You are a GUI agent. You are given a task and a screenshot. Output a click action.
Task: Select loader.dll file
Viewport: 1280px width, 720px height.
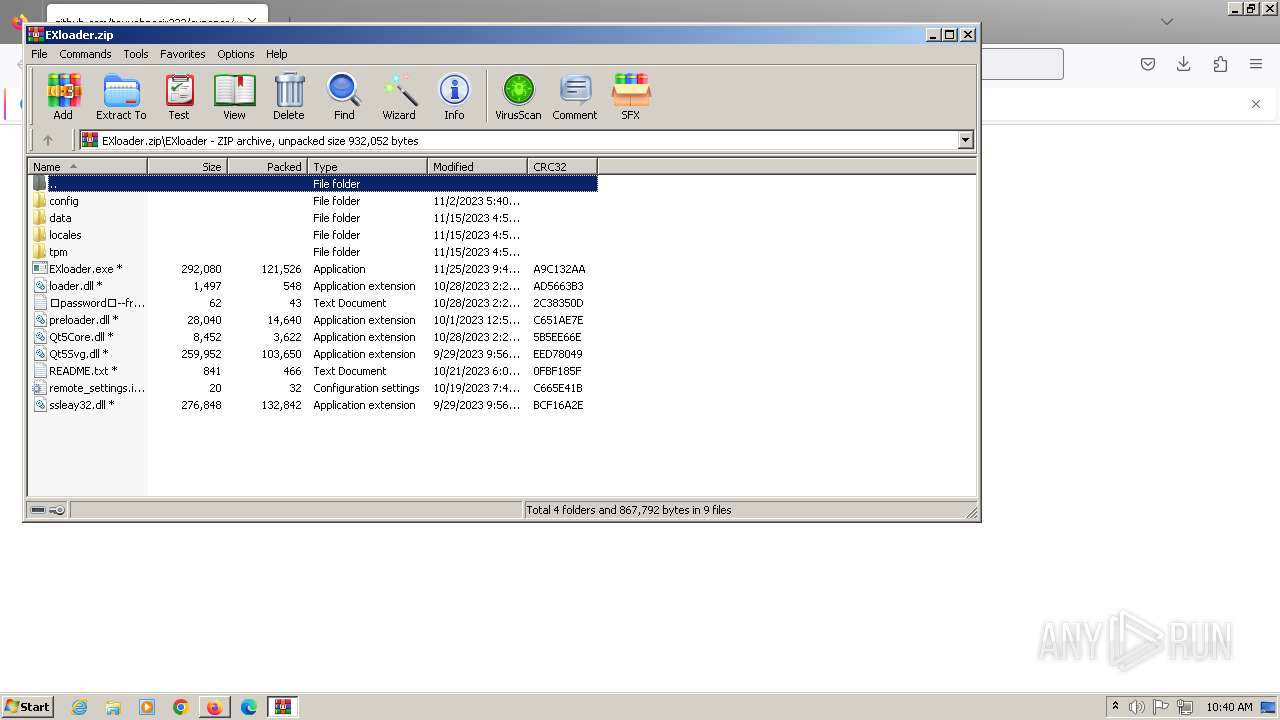[x=313, y=286]
